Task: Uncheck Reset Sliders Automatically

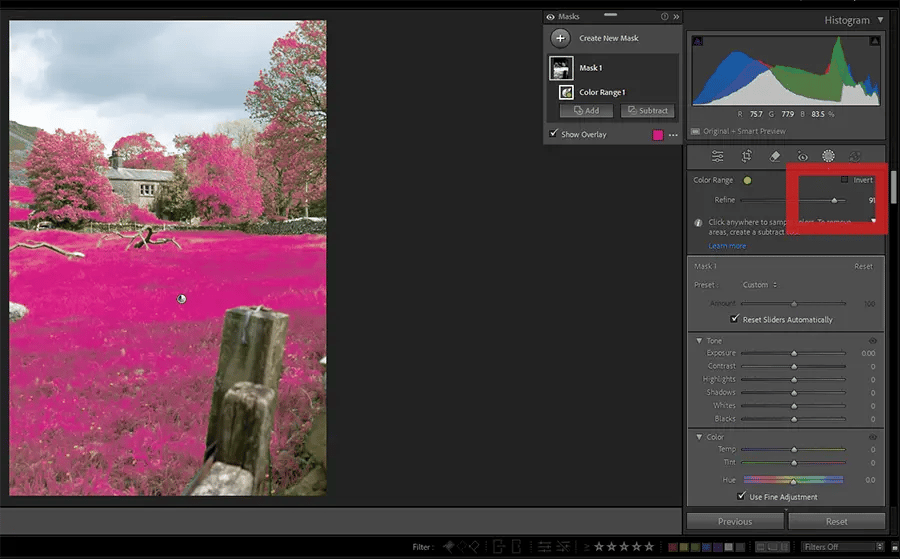Action: tap(735, 319)
